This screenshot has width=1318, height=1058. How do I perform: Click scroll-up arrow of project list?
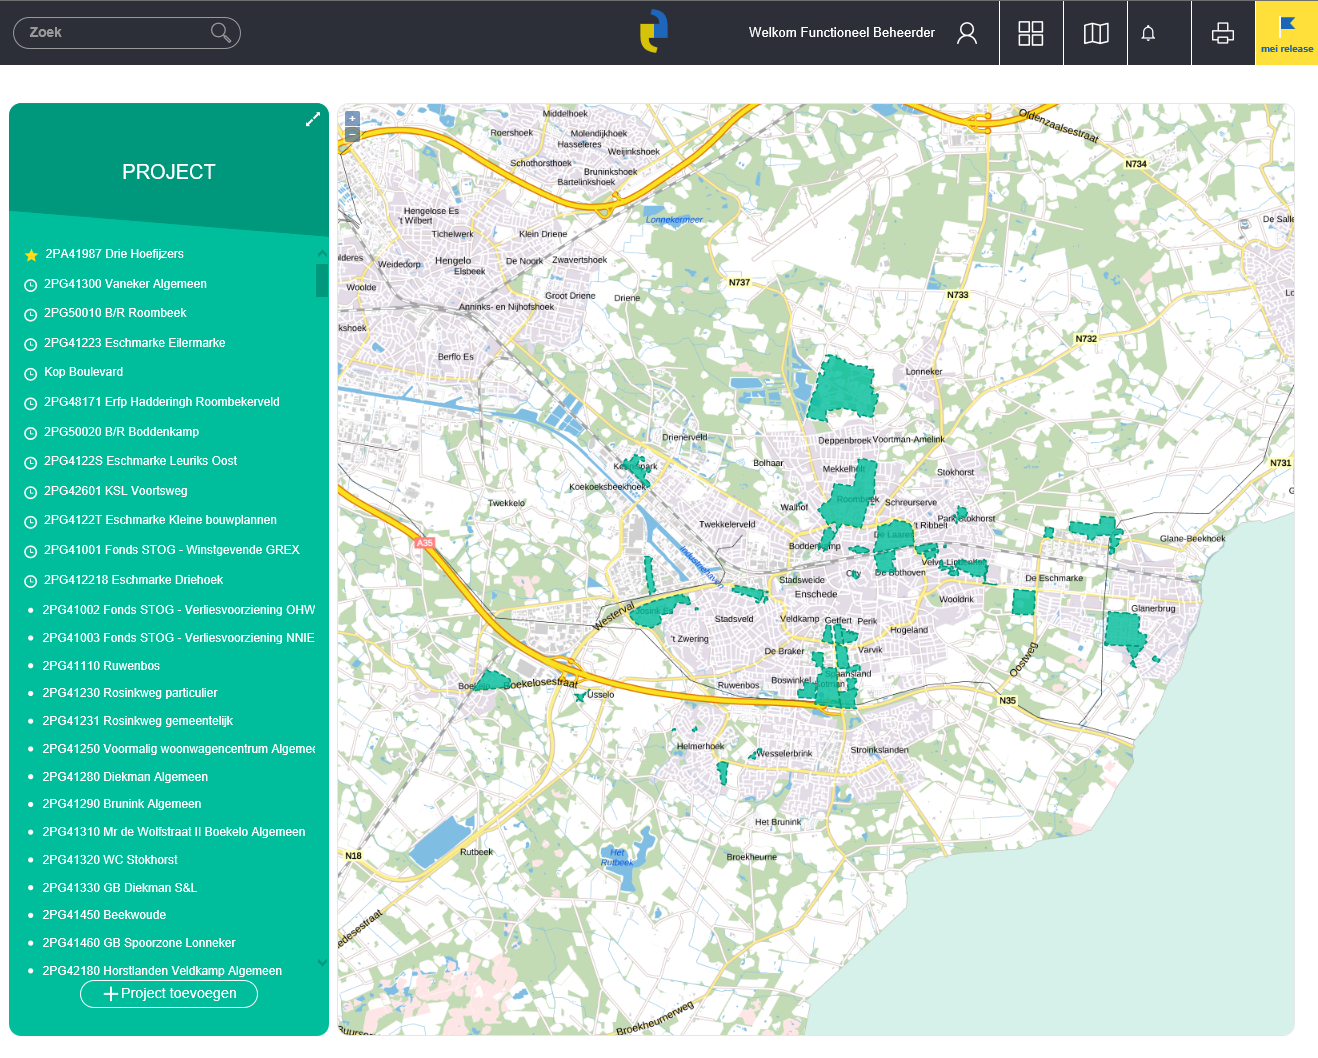322,253
